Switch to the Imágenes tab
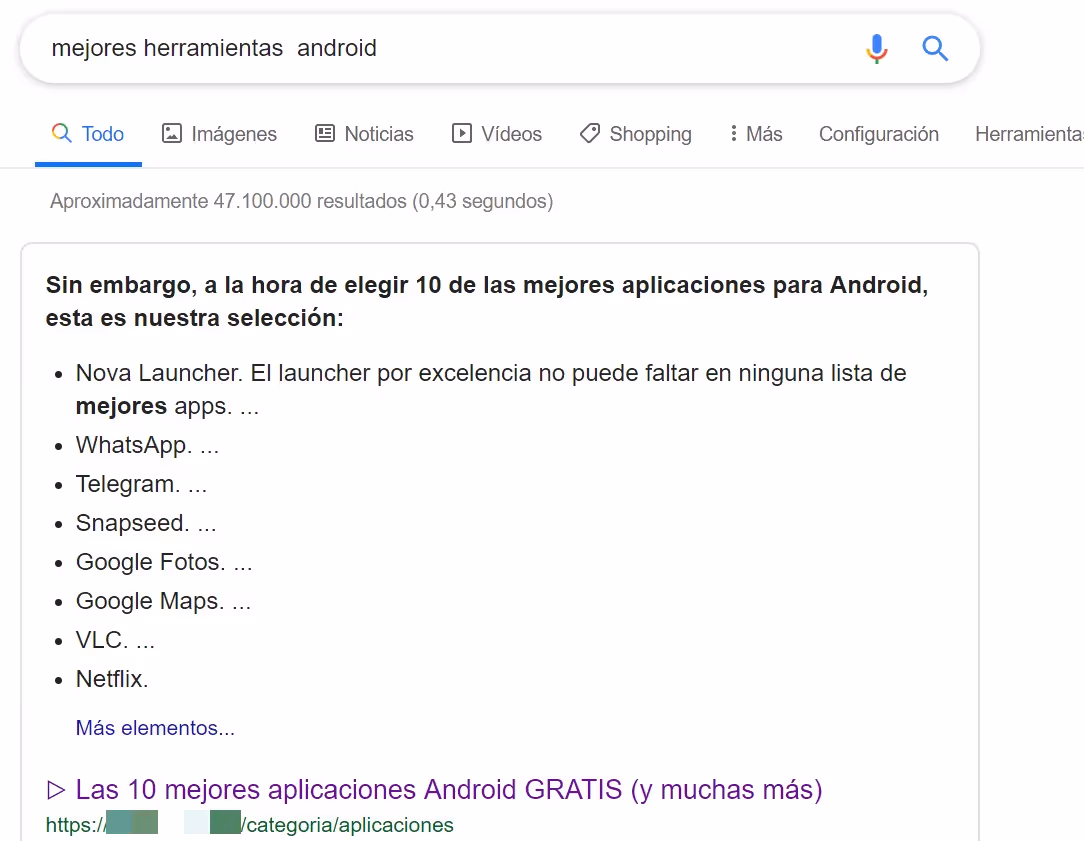The height and width of the screenshot is (841, 1084). (219, 133)
